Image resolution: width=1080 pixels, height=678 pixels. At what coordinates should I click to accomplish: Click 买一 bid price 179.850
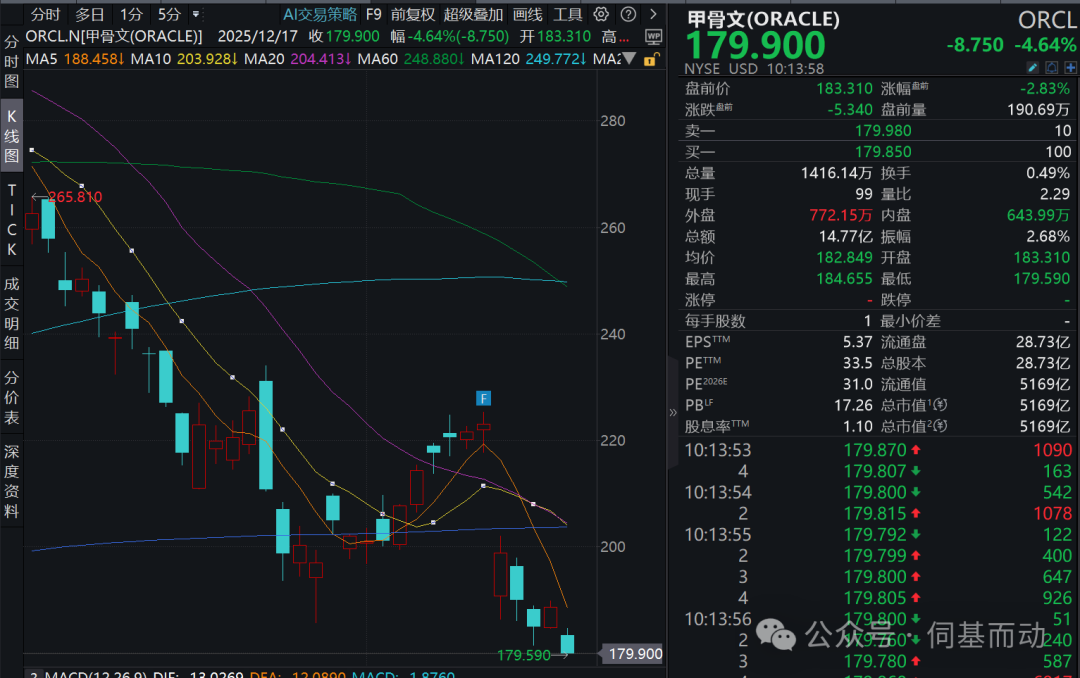(x=883, y=152)
